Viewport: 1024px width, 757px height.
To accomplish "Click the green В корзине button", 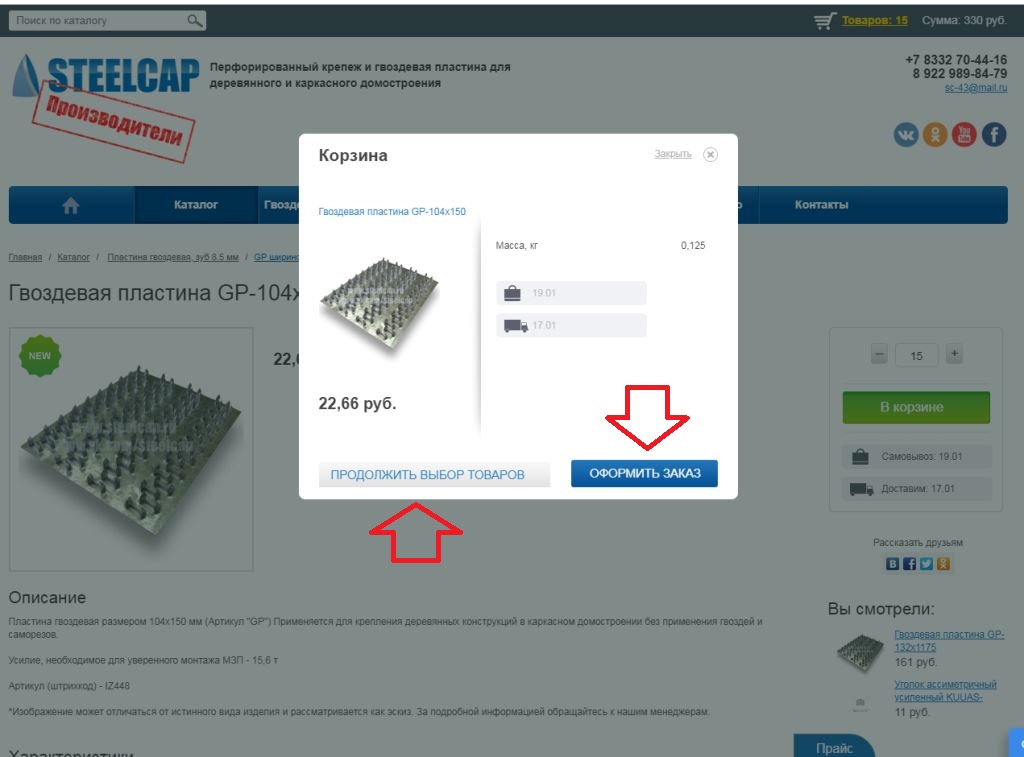I will click(x=916, y=408).
